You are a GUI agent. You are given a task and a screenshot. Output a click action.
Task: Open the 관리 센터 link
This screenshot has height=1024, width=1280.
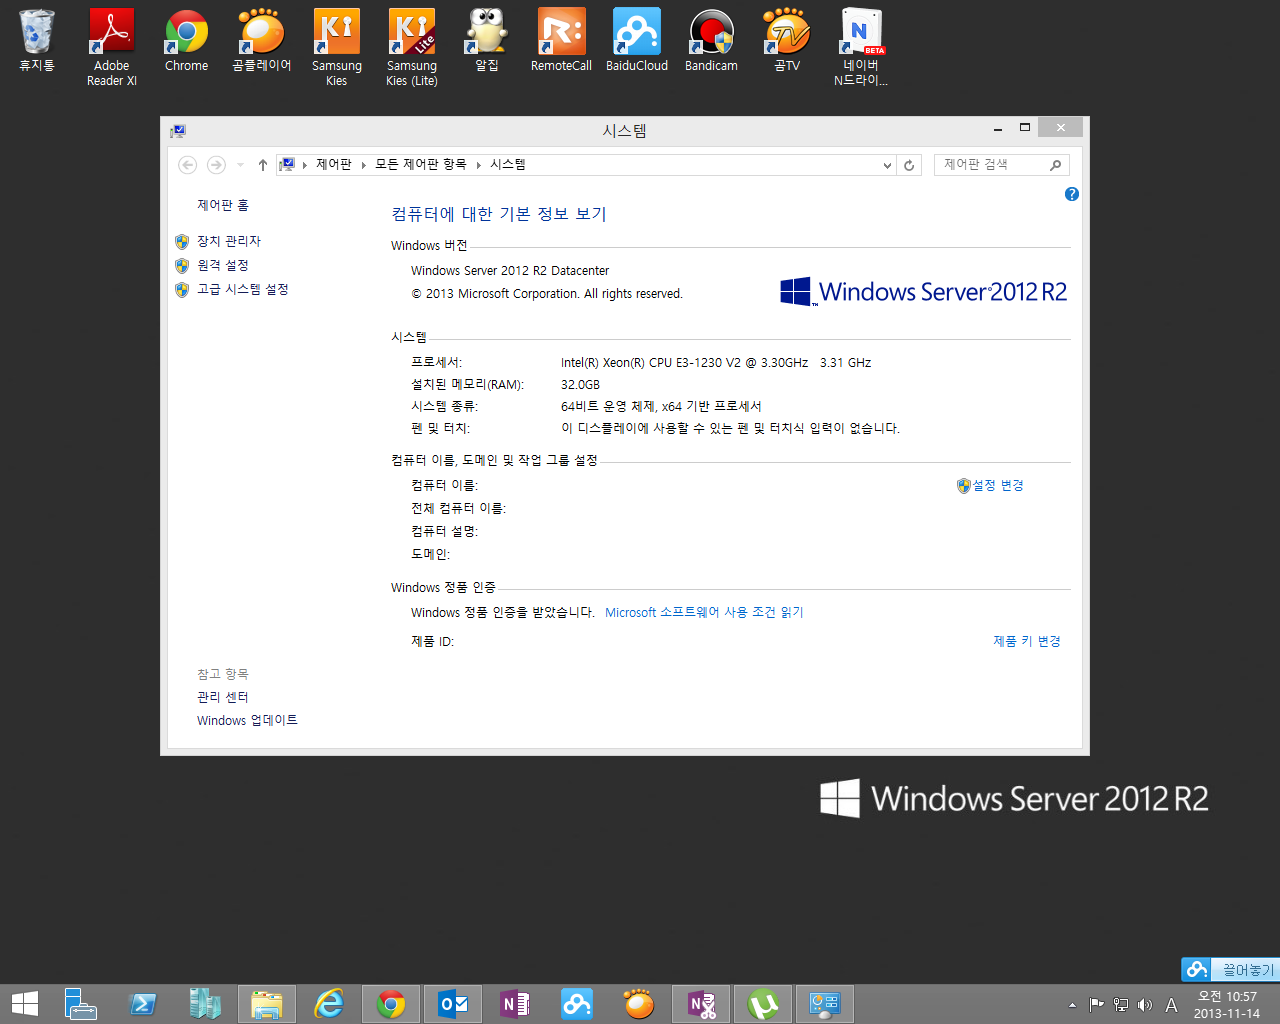click(223, 697)
